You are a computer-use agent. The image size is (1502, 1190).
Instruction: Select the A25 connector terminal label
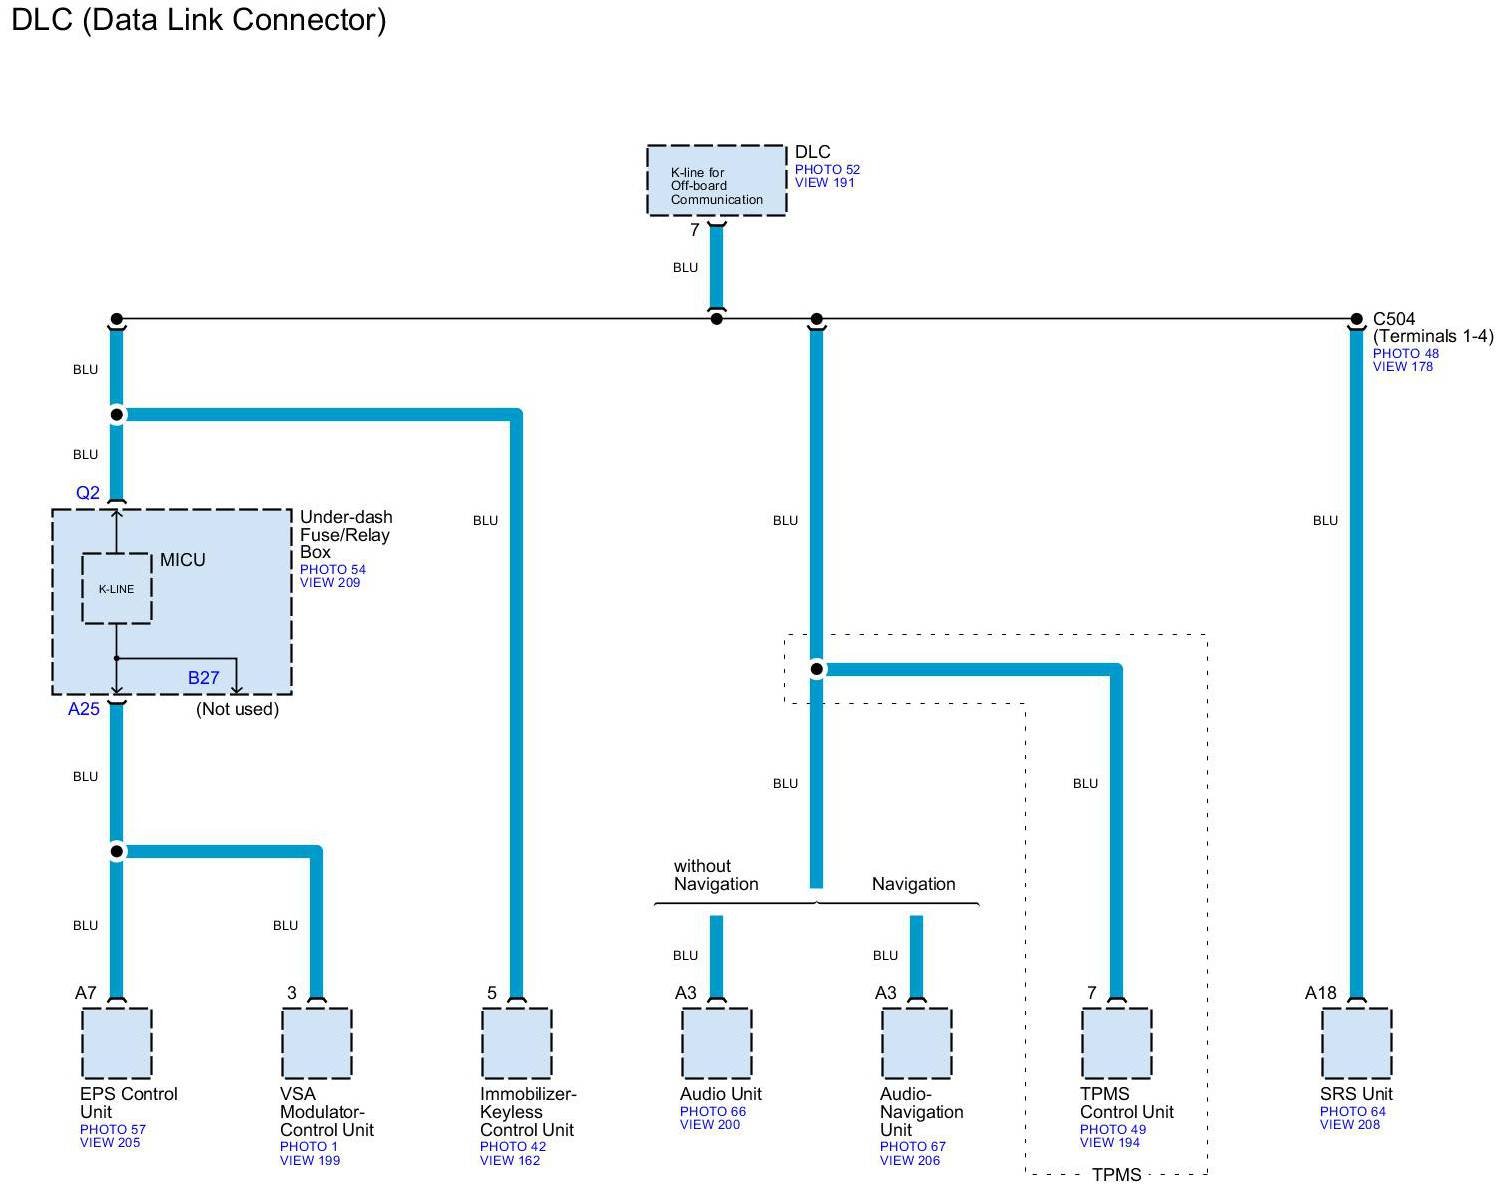(84, 710)
